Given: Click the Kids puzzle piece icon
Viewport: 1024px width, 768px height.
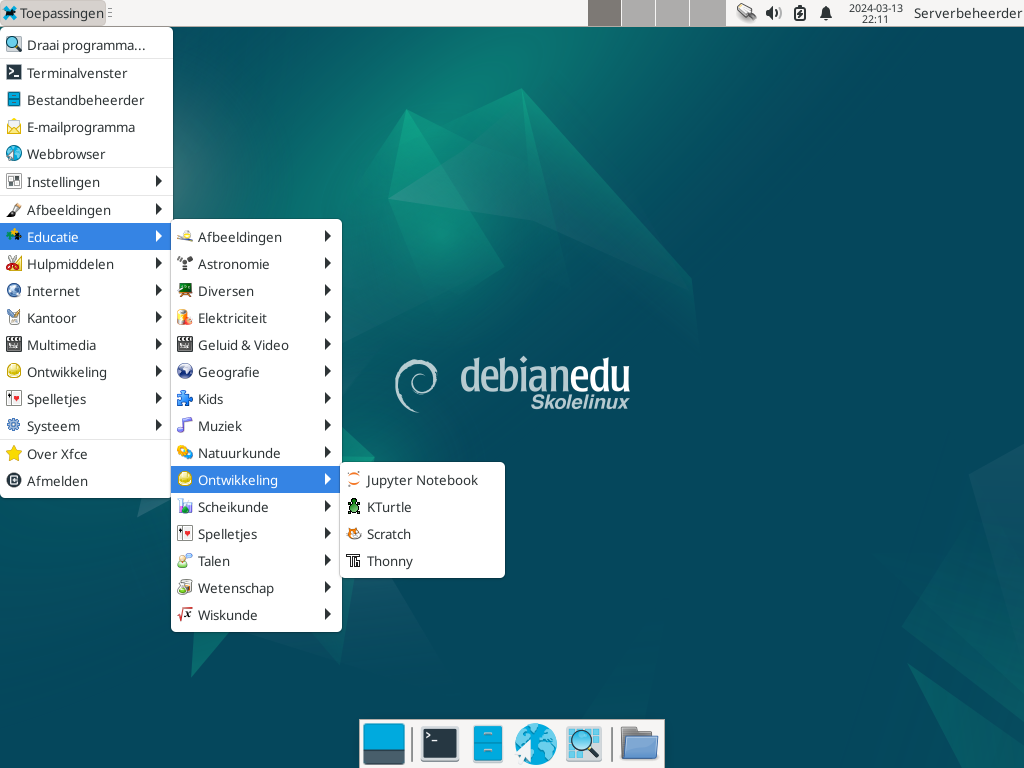Looking at the screenshot, I should [185, 398].
